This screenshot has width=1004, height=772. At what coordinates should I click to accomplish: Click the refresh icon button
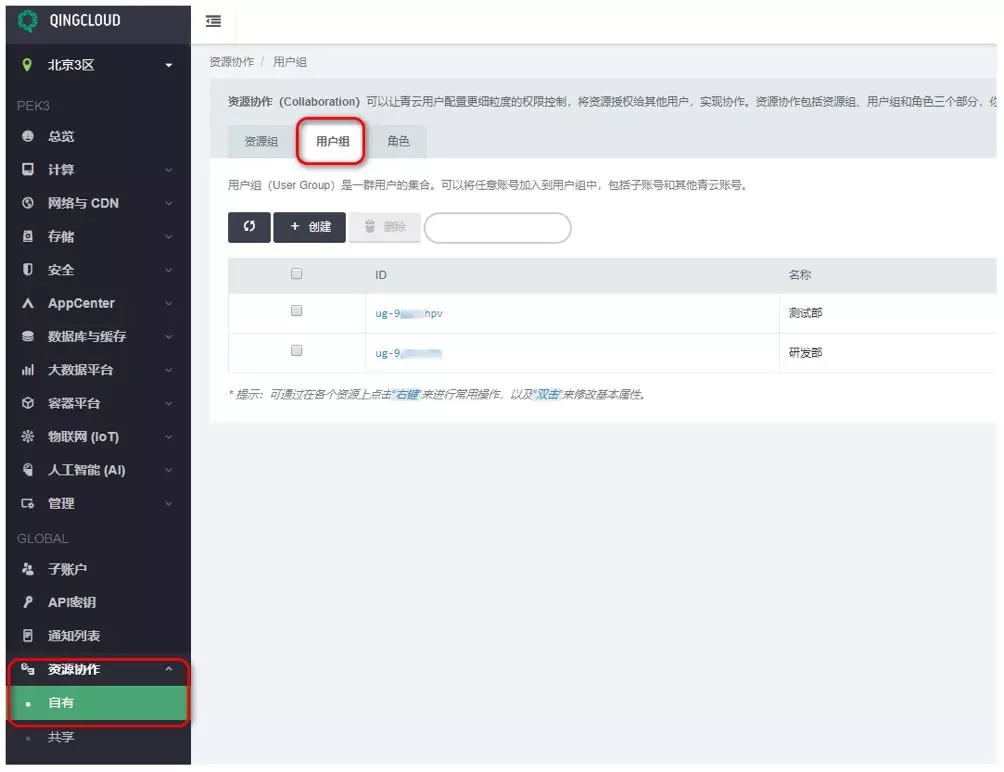click(249, 227)
